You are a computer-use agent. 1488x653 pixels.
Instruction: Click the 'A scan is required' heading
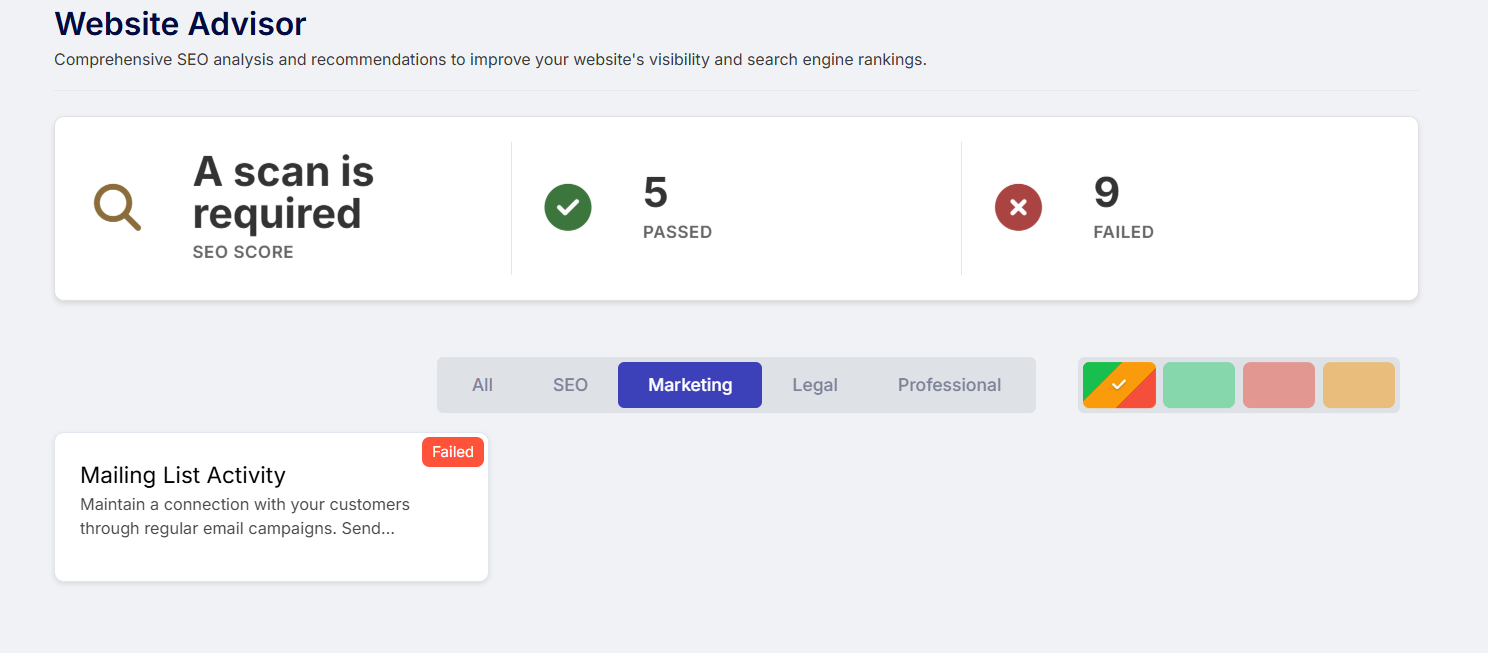coord(283,193)
